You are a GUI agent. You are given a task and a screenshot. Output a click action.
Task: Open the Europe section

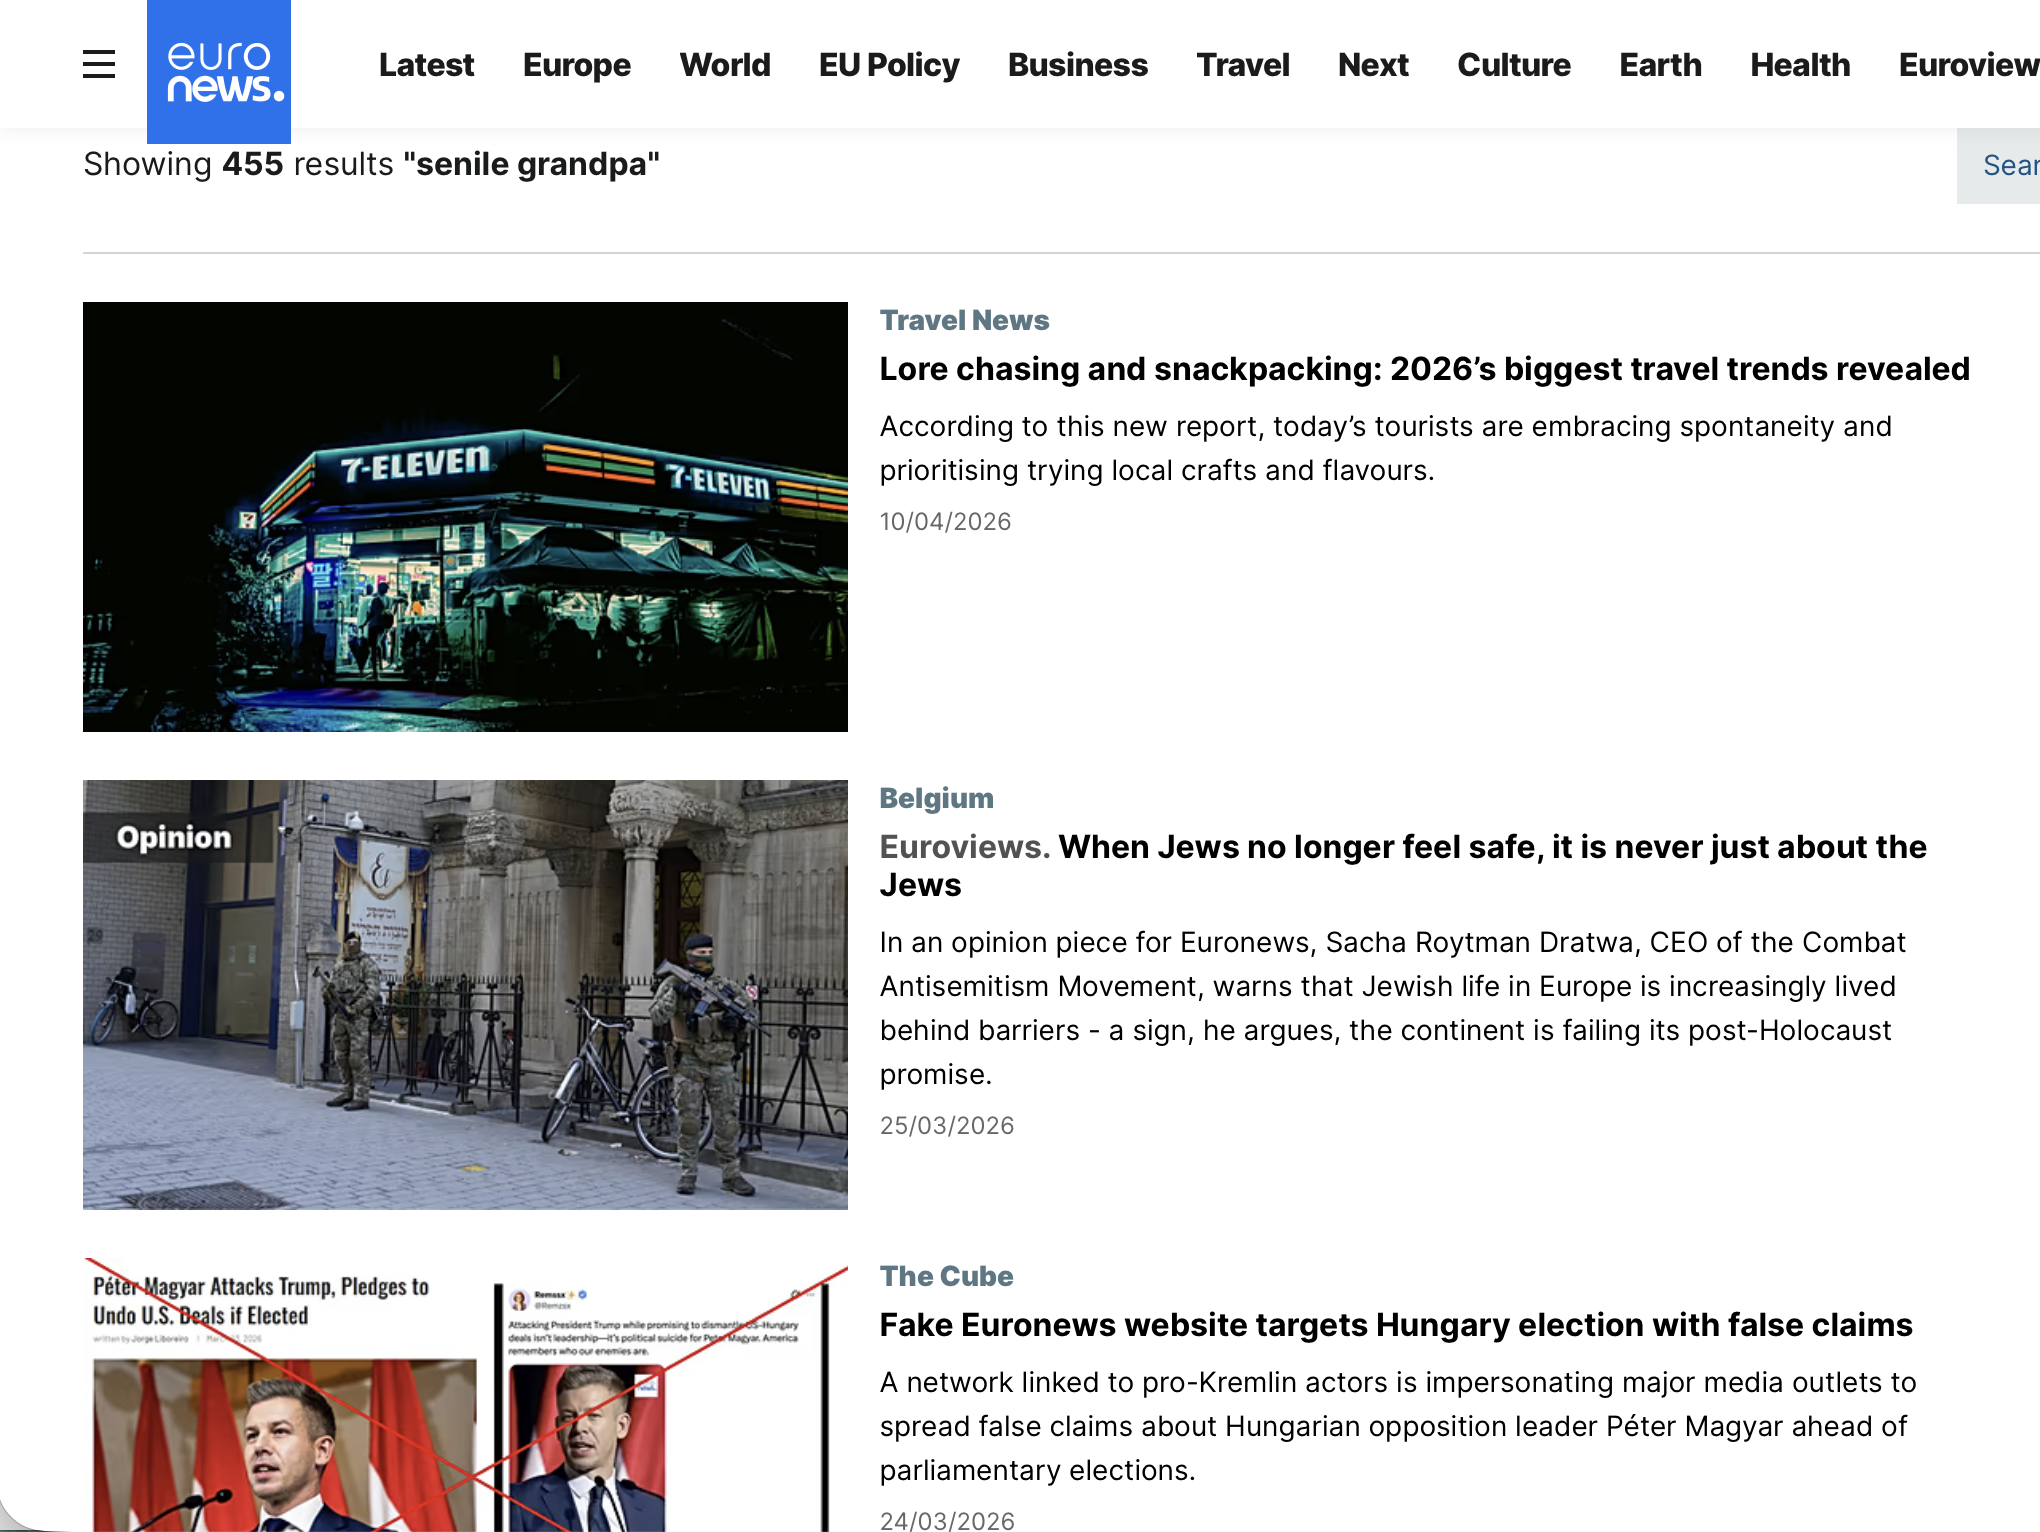(x=576, y=64)
